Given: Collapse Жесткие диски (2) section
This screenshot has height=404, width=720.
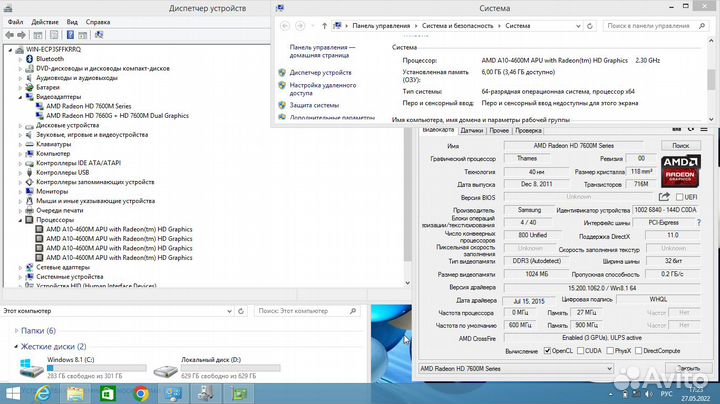Looking at the screenshot, I should 16,347.
